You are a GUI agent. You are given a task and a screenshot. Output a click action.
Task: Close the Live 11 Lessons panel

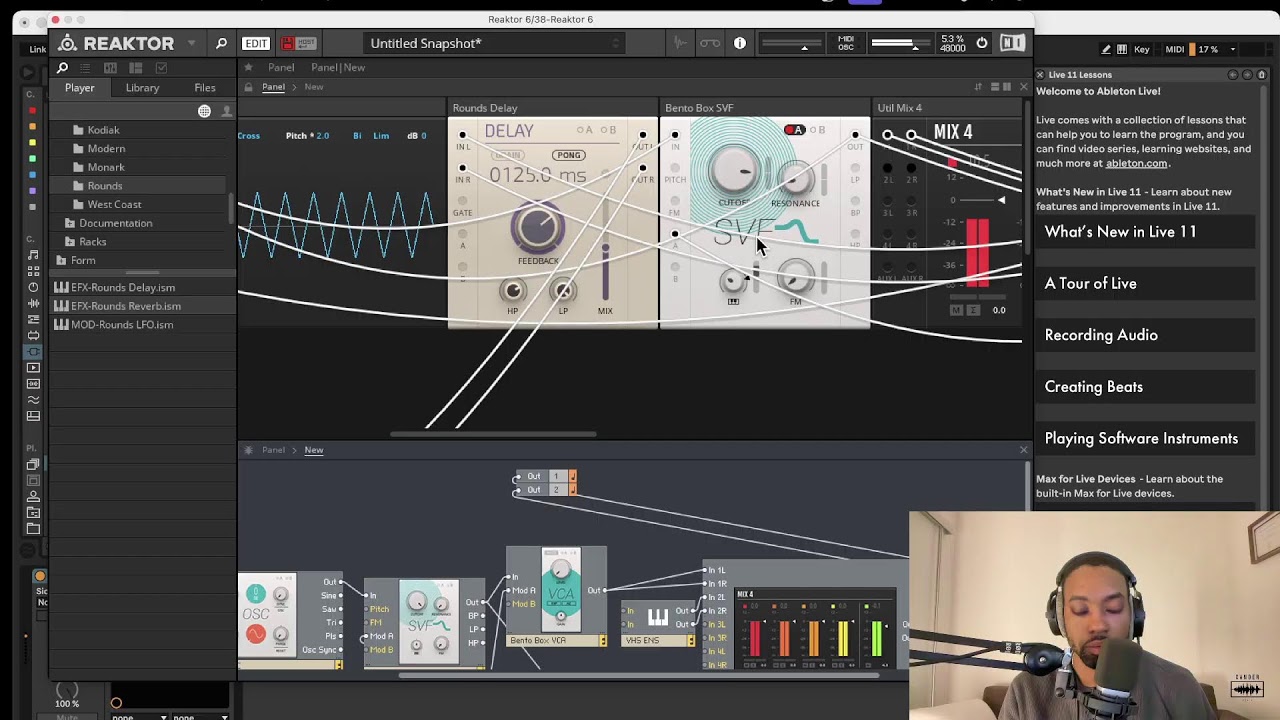(x=1040, y=75)
